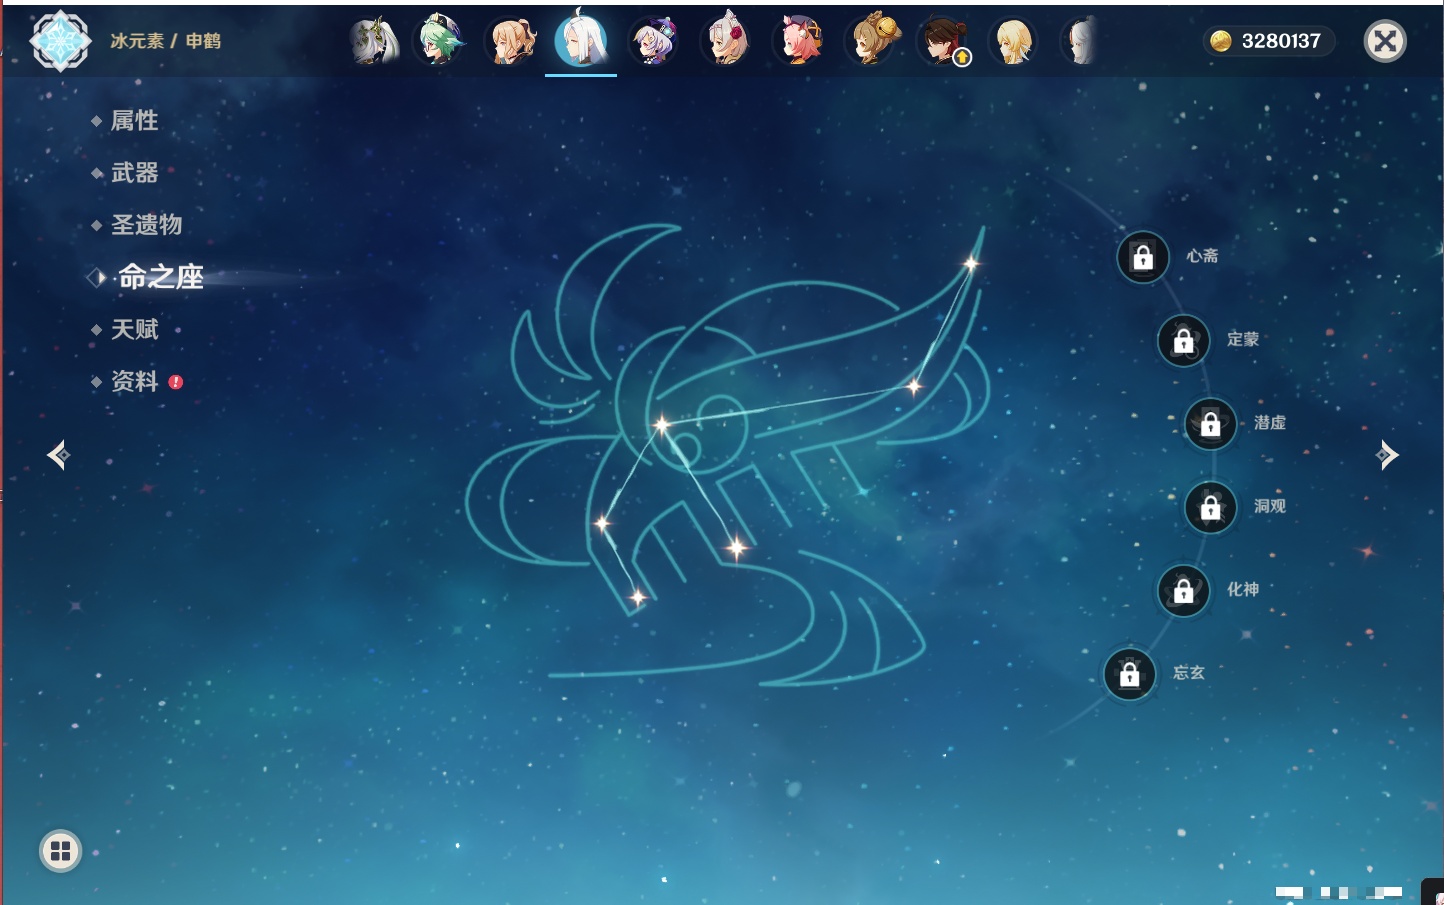The height and width of the screenshot is (905, 1444).
Task: Select Yaoyao avatar with golden bell
Action: pyautogui.click(x=871, y=42)
